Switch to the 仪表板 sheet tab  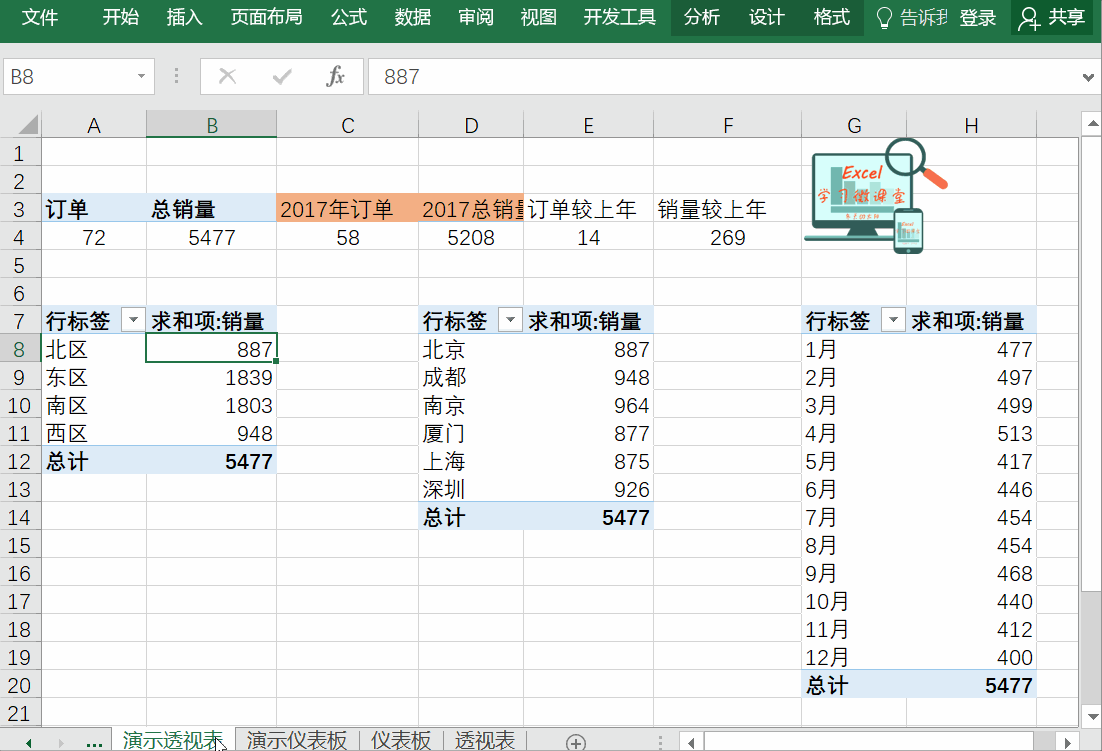[400, 740]
